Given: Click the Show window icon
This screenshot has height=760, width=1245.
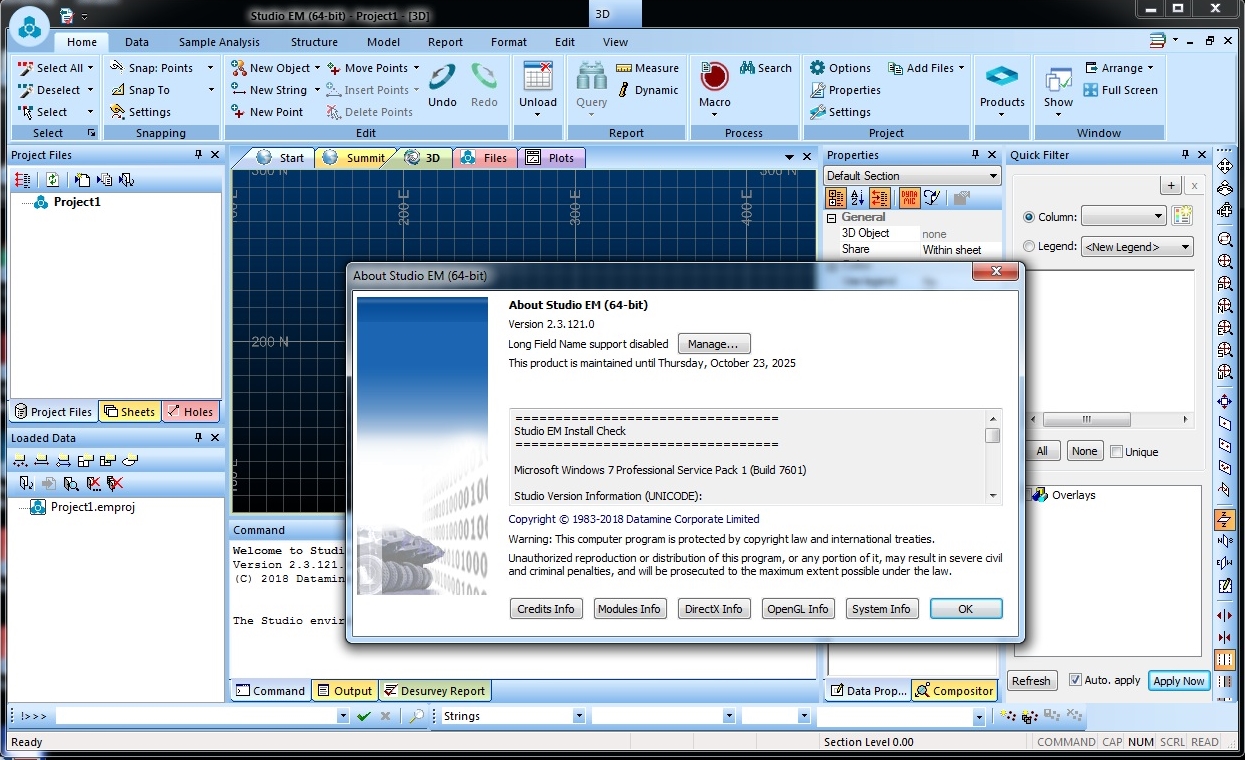Looking at the screenshot, I should pyautogui.click(x=1058, y=79).
